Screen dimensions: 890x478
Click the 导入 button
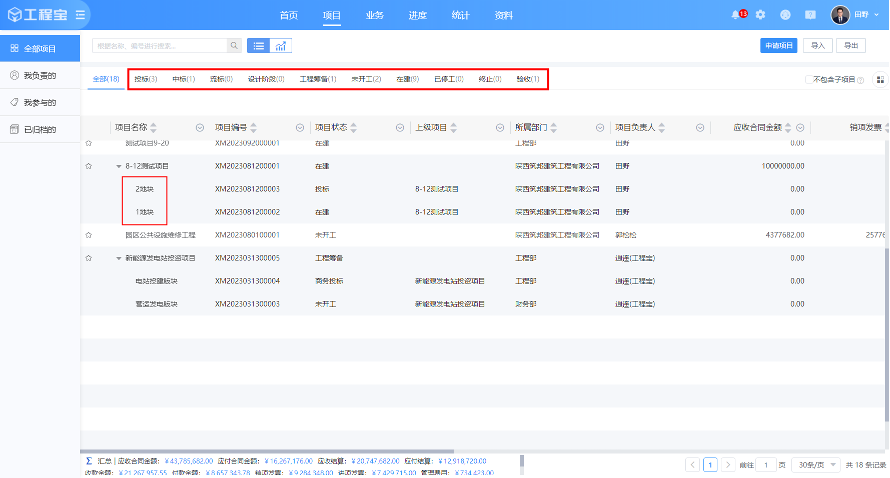click(817, 46)
